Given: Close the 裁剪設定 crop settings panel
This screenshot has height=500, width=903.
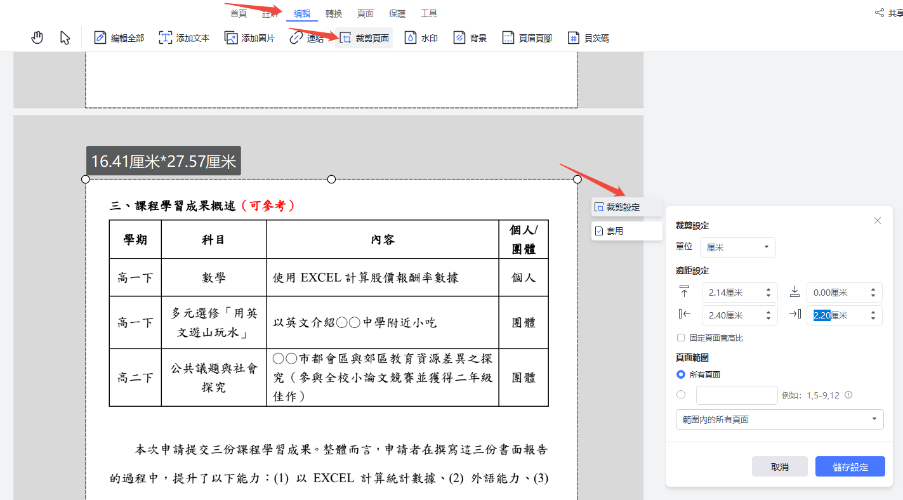Looking at the screenshot, I should [x=877, y=221].
